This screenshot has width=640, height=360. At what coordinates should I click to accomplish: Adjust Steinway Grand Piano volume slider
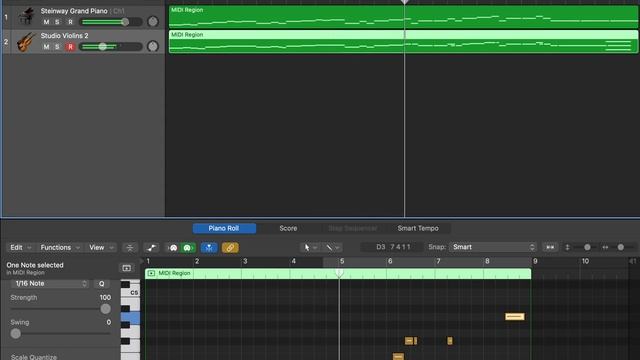[125, 22]
